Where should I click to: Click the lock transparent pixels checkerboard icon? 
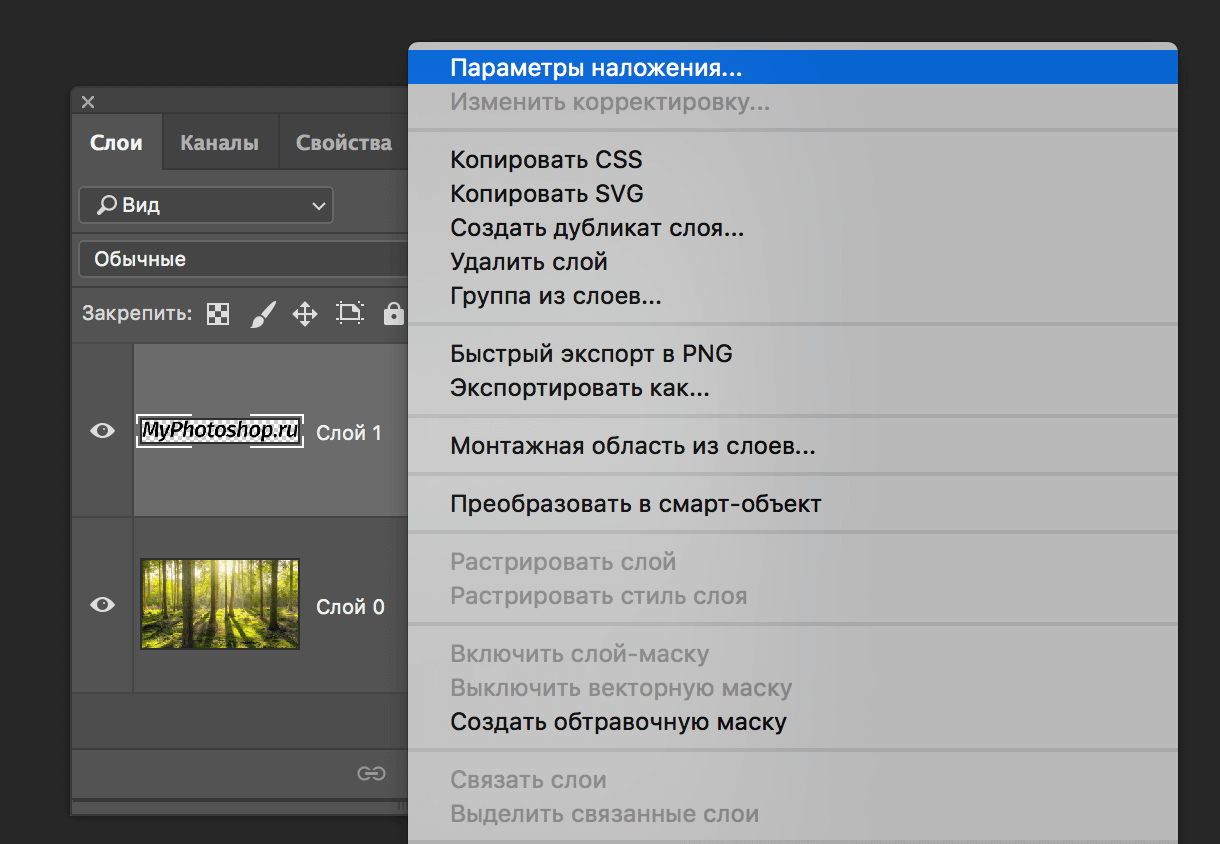[217, 314]
